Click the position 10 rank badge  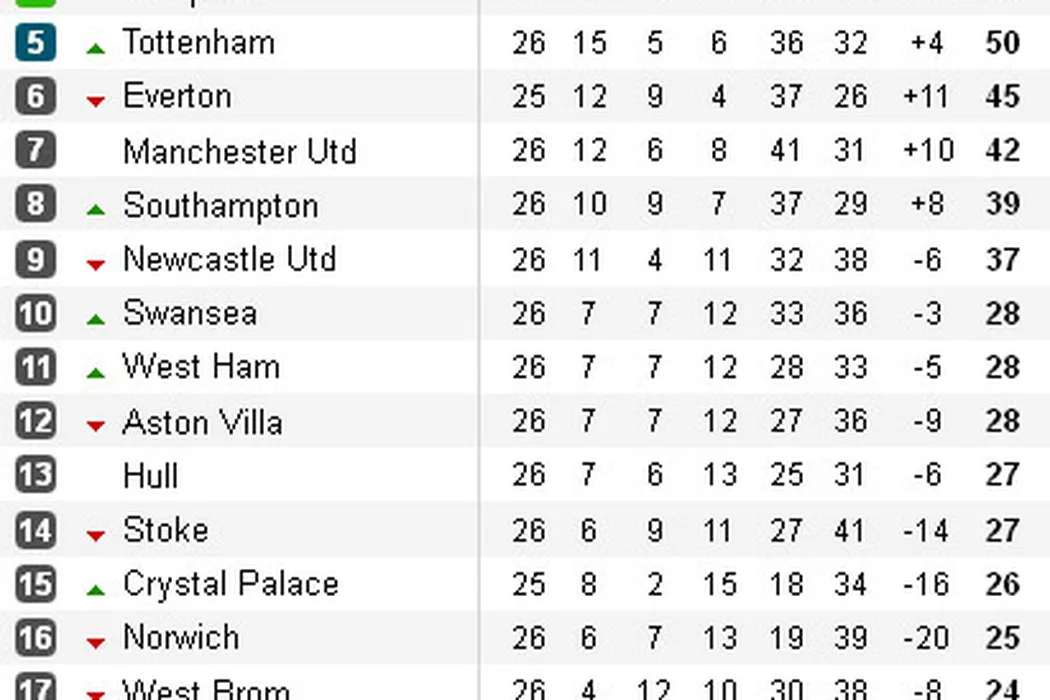point(36,313)
